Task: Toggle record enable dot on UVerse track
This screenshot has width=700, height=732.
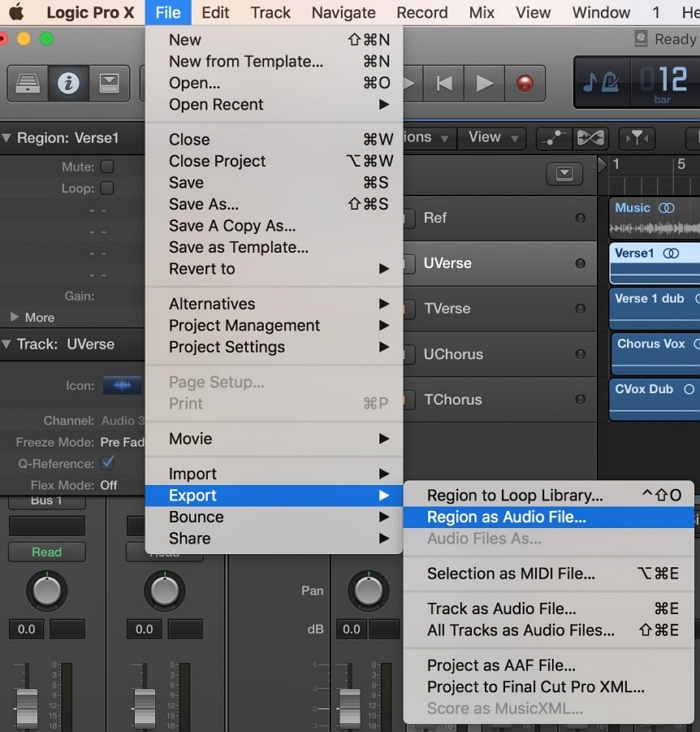Action: (x=580, y=263)
